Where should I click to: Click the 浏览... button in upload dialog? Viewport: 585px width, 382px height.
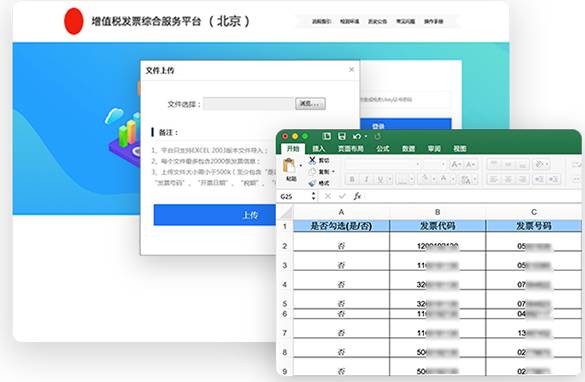(310, 104)
